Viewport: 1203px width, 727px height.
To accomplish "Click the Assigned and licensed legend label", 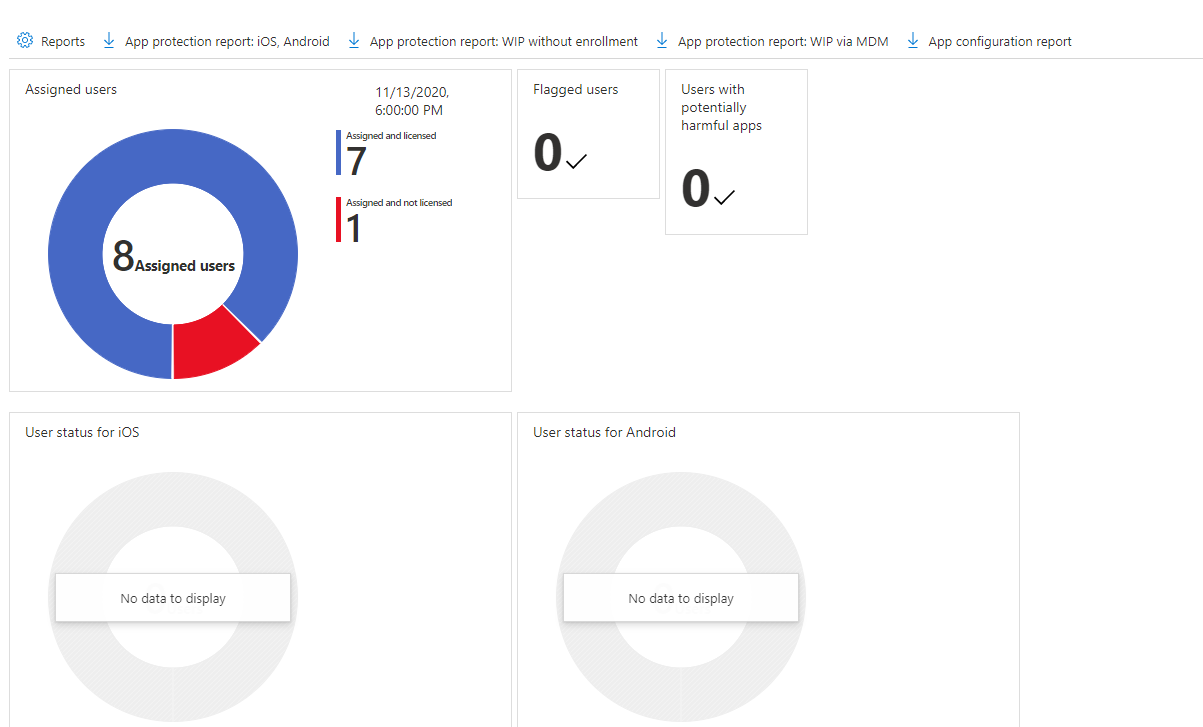I will [391, 136].
